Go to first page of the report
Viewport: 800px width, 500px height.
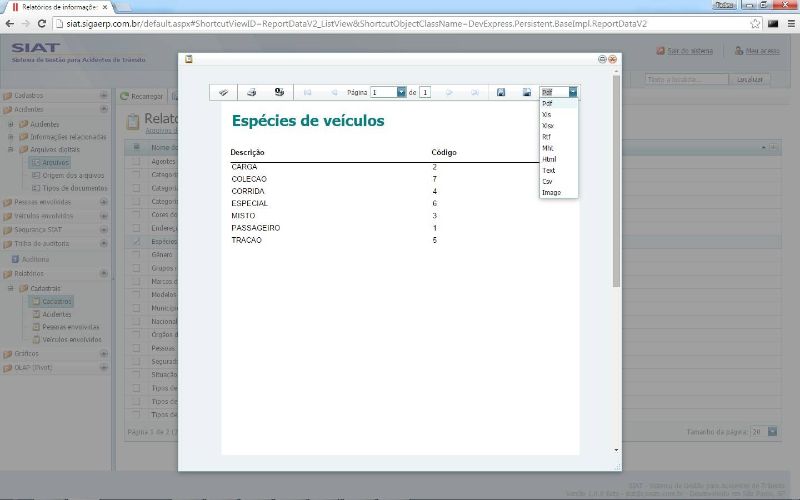(x=307, y=92)
